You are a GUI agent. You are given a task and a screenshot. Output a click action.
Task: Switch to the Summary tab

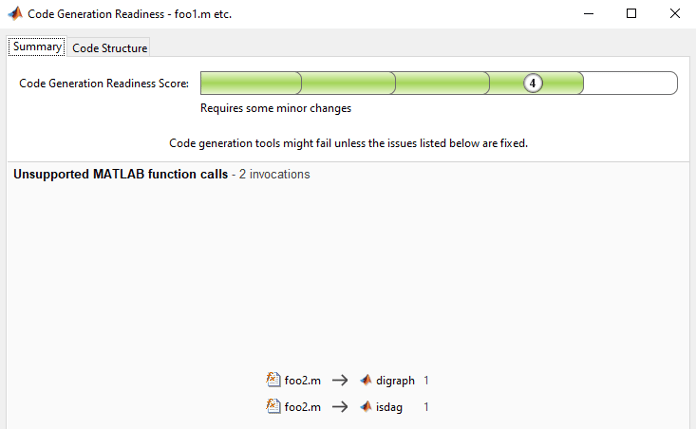38,47
